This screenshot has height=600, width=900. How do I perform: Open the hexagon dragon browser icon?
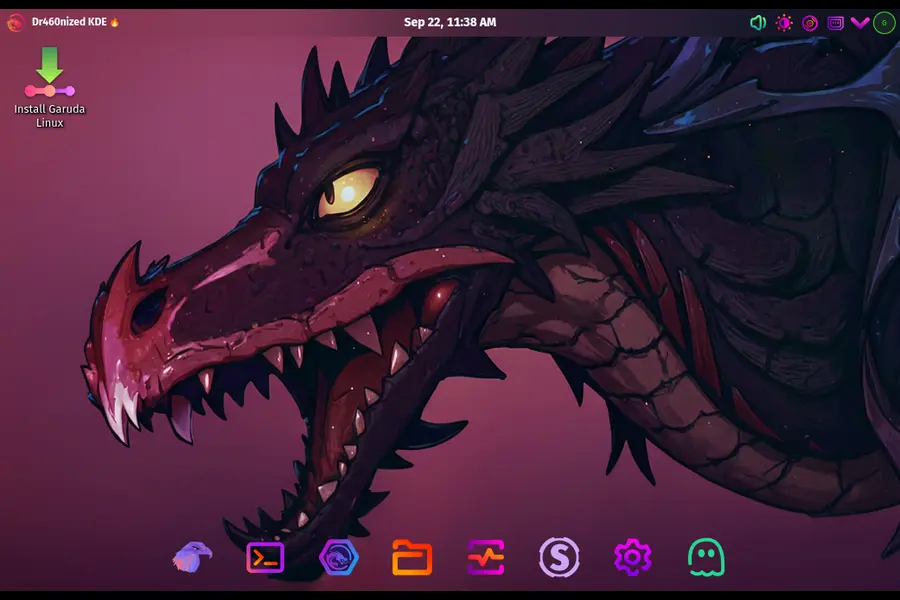click(339, 557)
